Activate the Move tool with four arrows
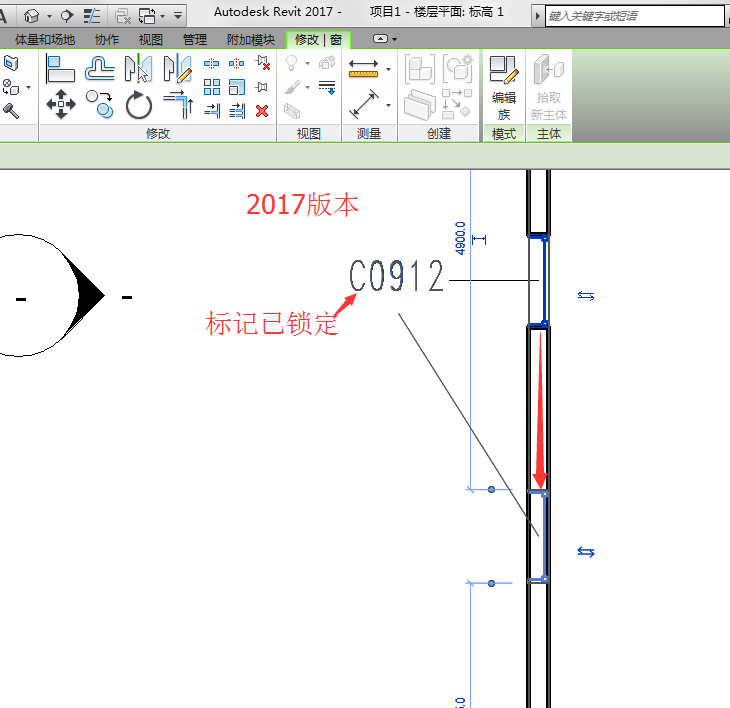 point(61,103)
